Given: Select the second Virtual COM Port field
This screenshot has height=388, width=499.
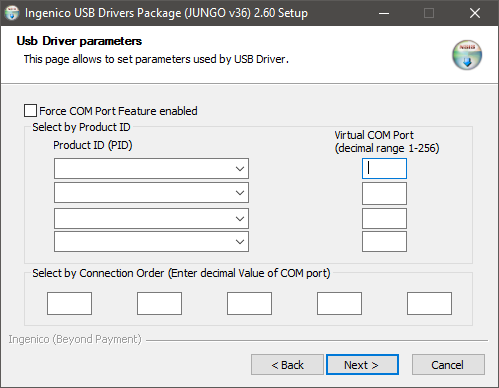Looking at the screenshot, I should click(384, 193).
